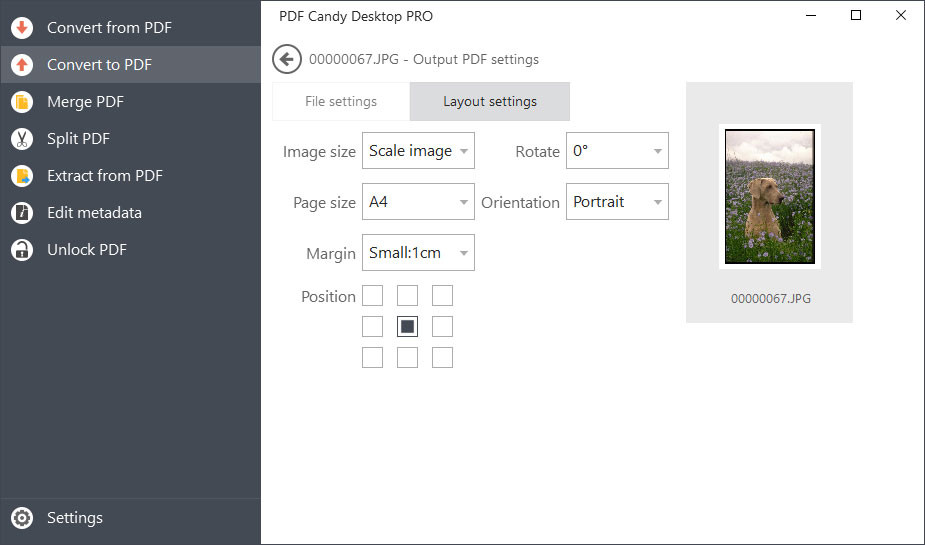Set position to bottom-center box

pyautogui.click(x=408, y=357)
